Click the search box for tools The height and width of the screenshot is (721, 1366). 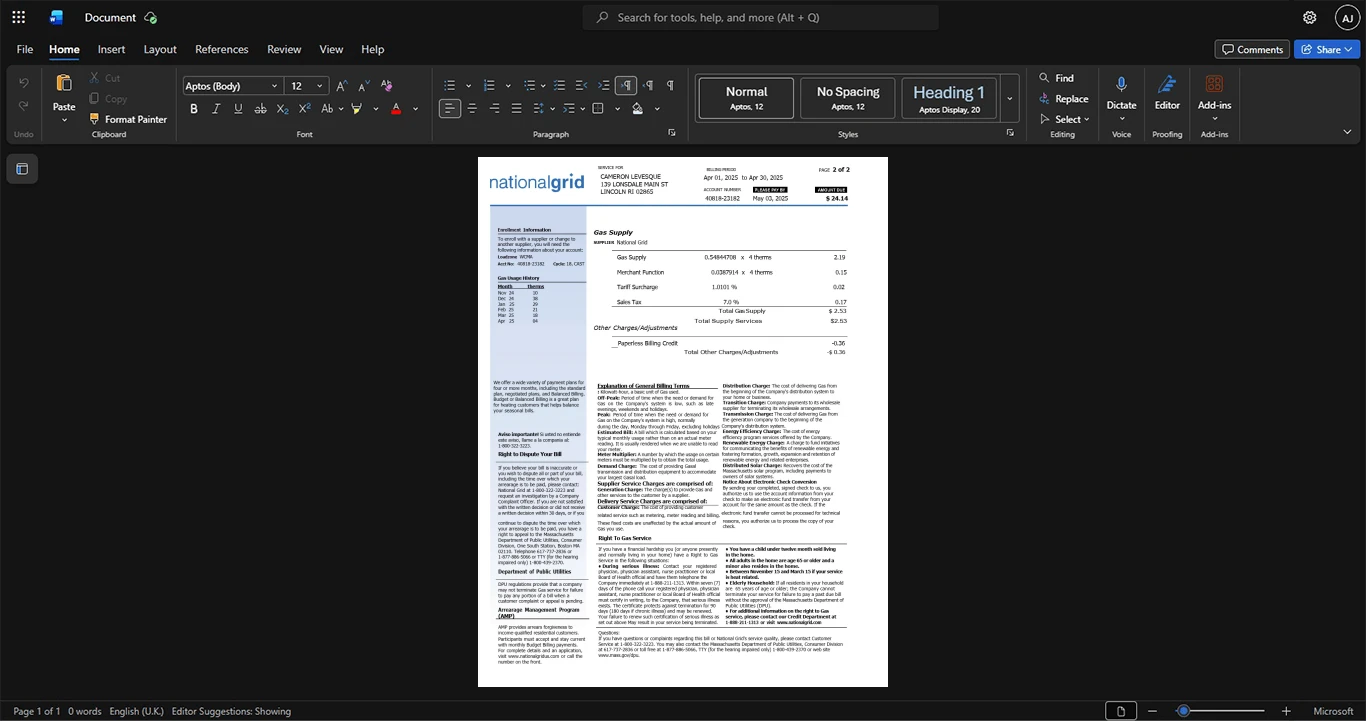[761, 17]
